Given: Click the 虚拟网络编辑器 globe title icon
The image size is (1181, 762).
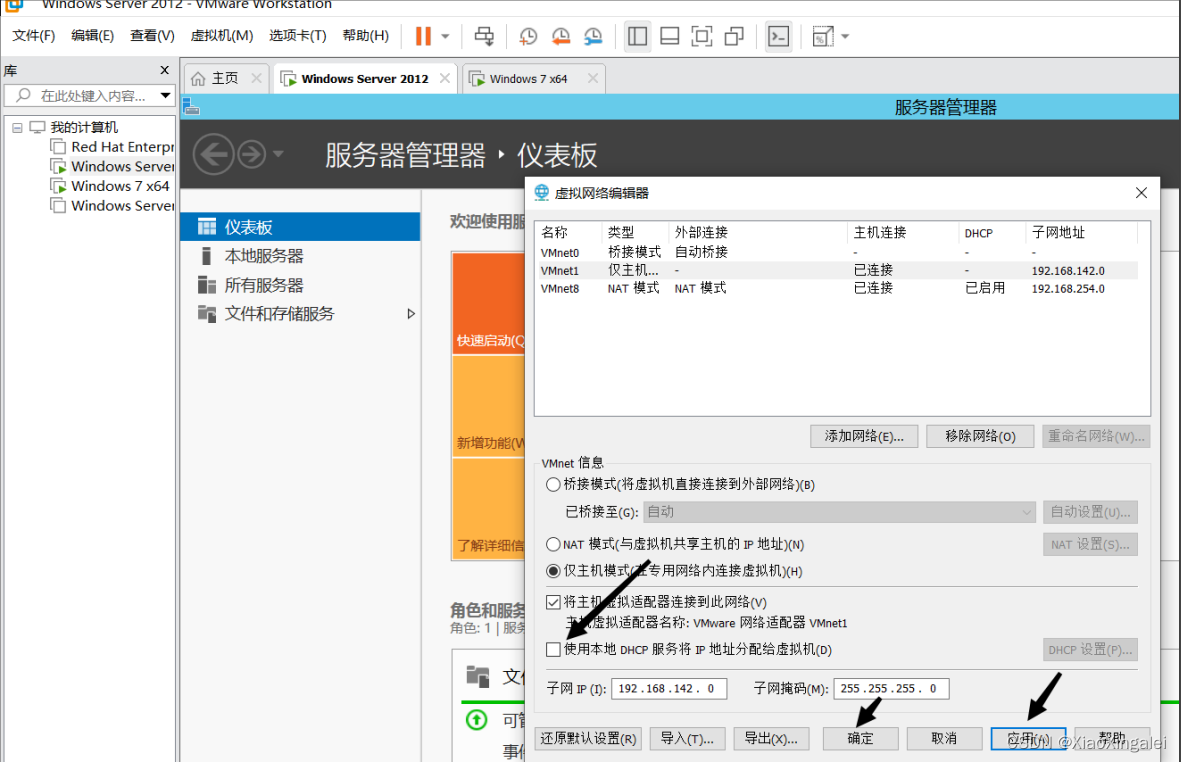Looking at the screenshot, I should (x=542, y=193).
